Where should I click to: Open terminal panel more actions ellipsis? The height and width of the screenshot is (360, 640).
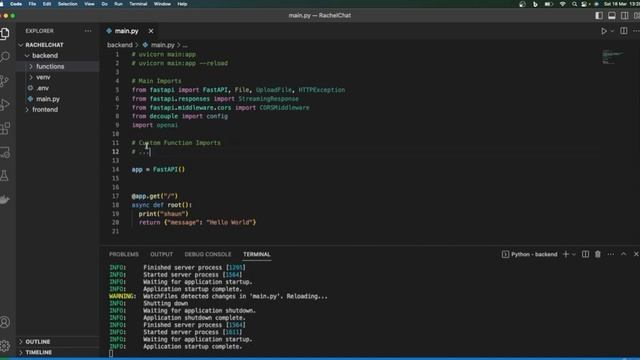(x=611, y=254)
